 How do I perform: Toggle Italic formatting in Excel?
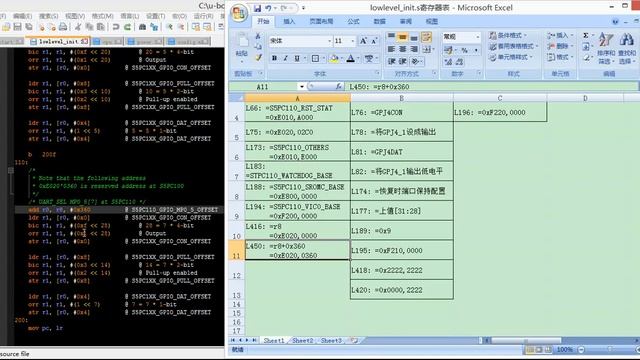click(x=285, y=58)
